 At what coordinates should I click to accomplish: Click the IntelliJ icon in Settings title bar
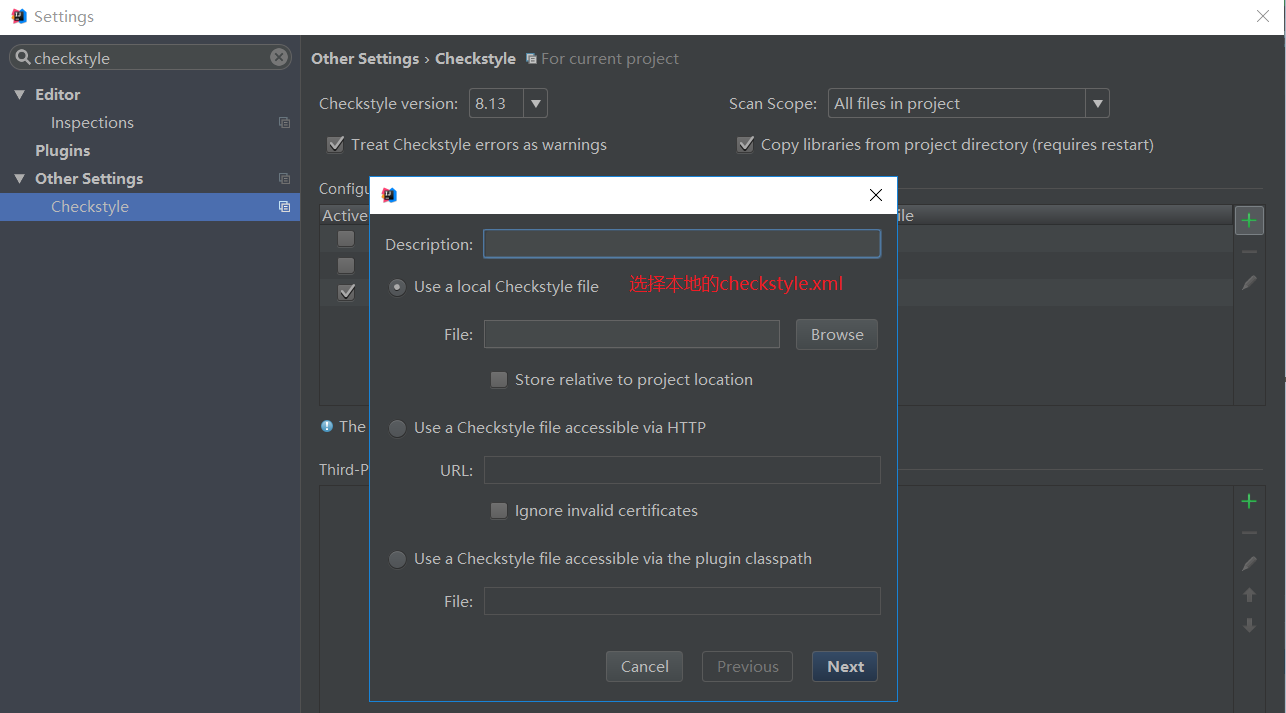pos(19,17)
